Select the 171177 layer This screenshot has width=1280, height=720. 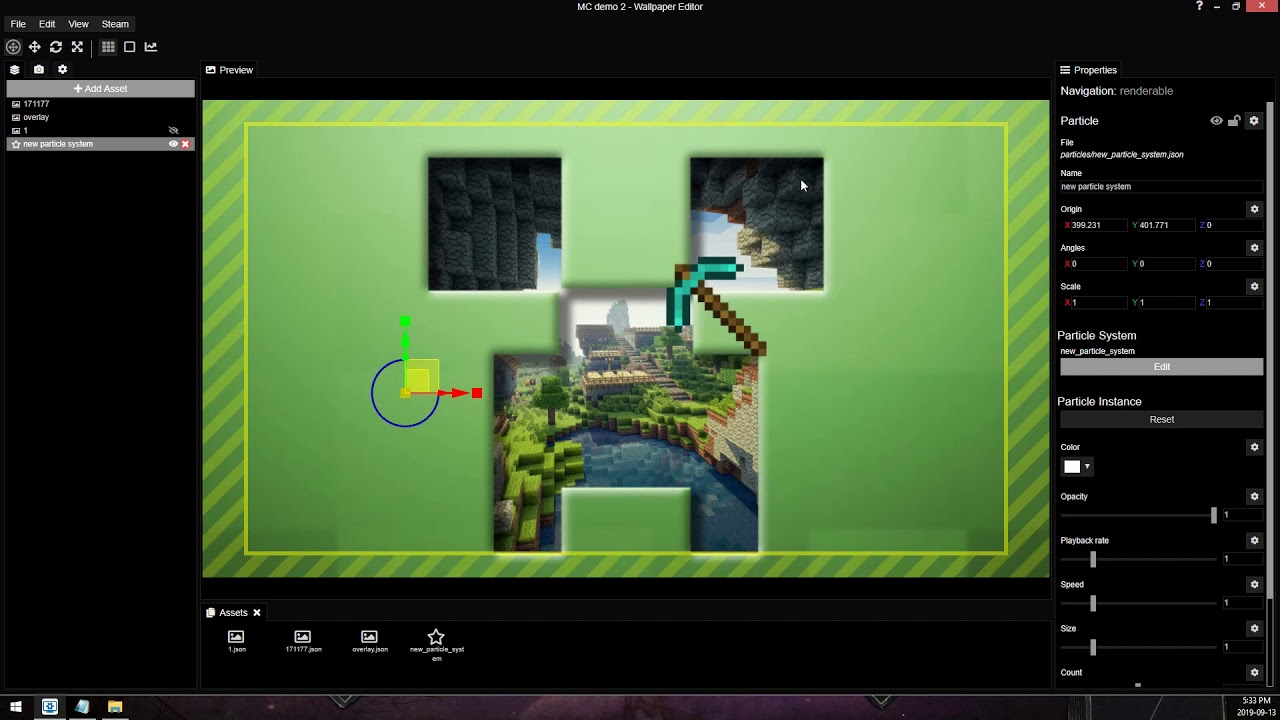coord(100,104)
